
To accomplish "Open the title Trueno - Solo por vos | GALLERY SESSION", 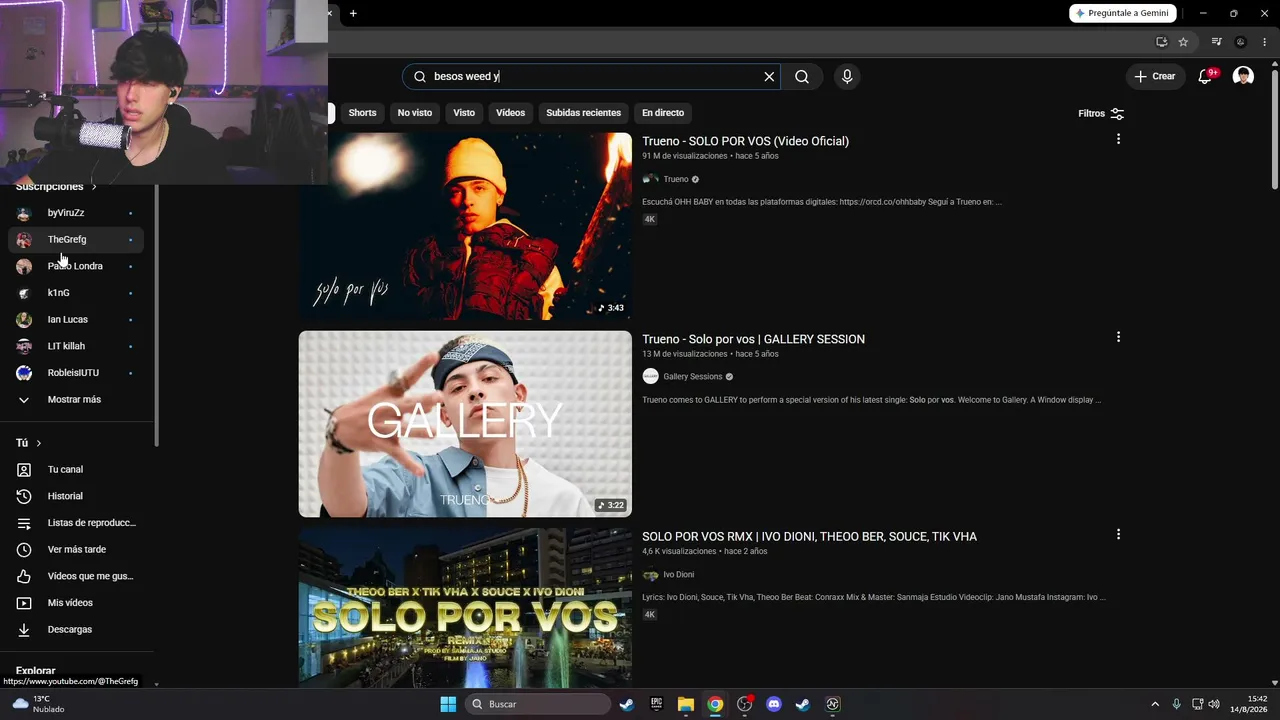I will (753, 339).
